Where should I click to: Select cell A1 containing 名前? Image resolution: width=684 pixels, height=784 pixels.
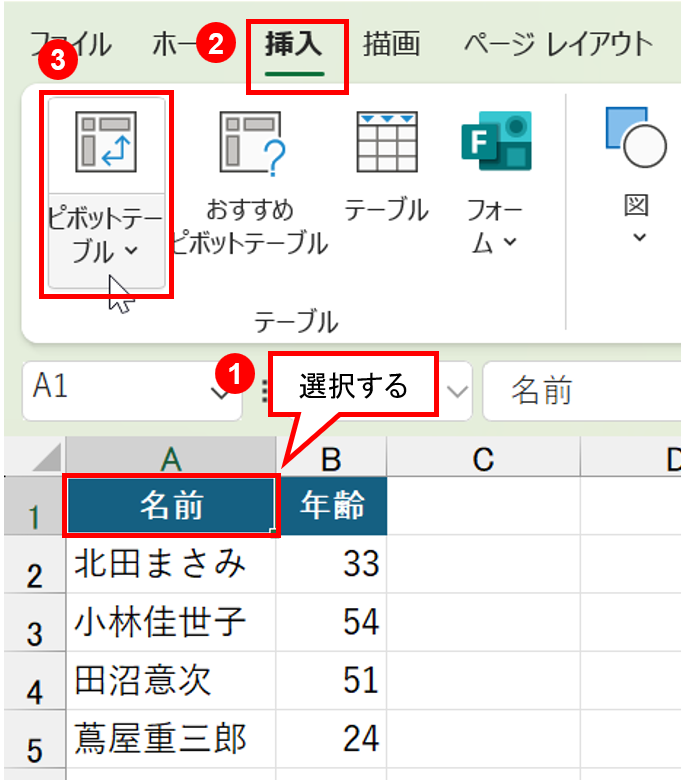tap(171, 506)
